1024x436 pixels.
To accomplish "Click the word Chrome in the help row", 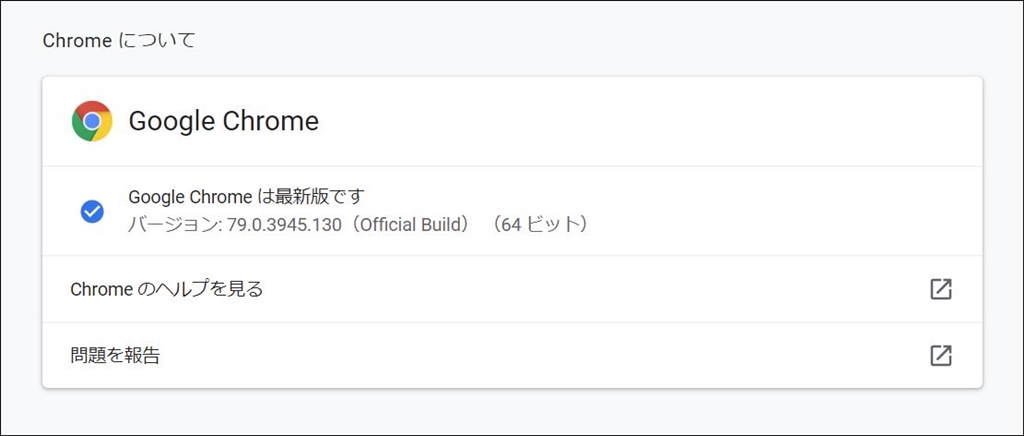I will click(100, 289).
